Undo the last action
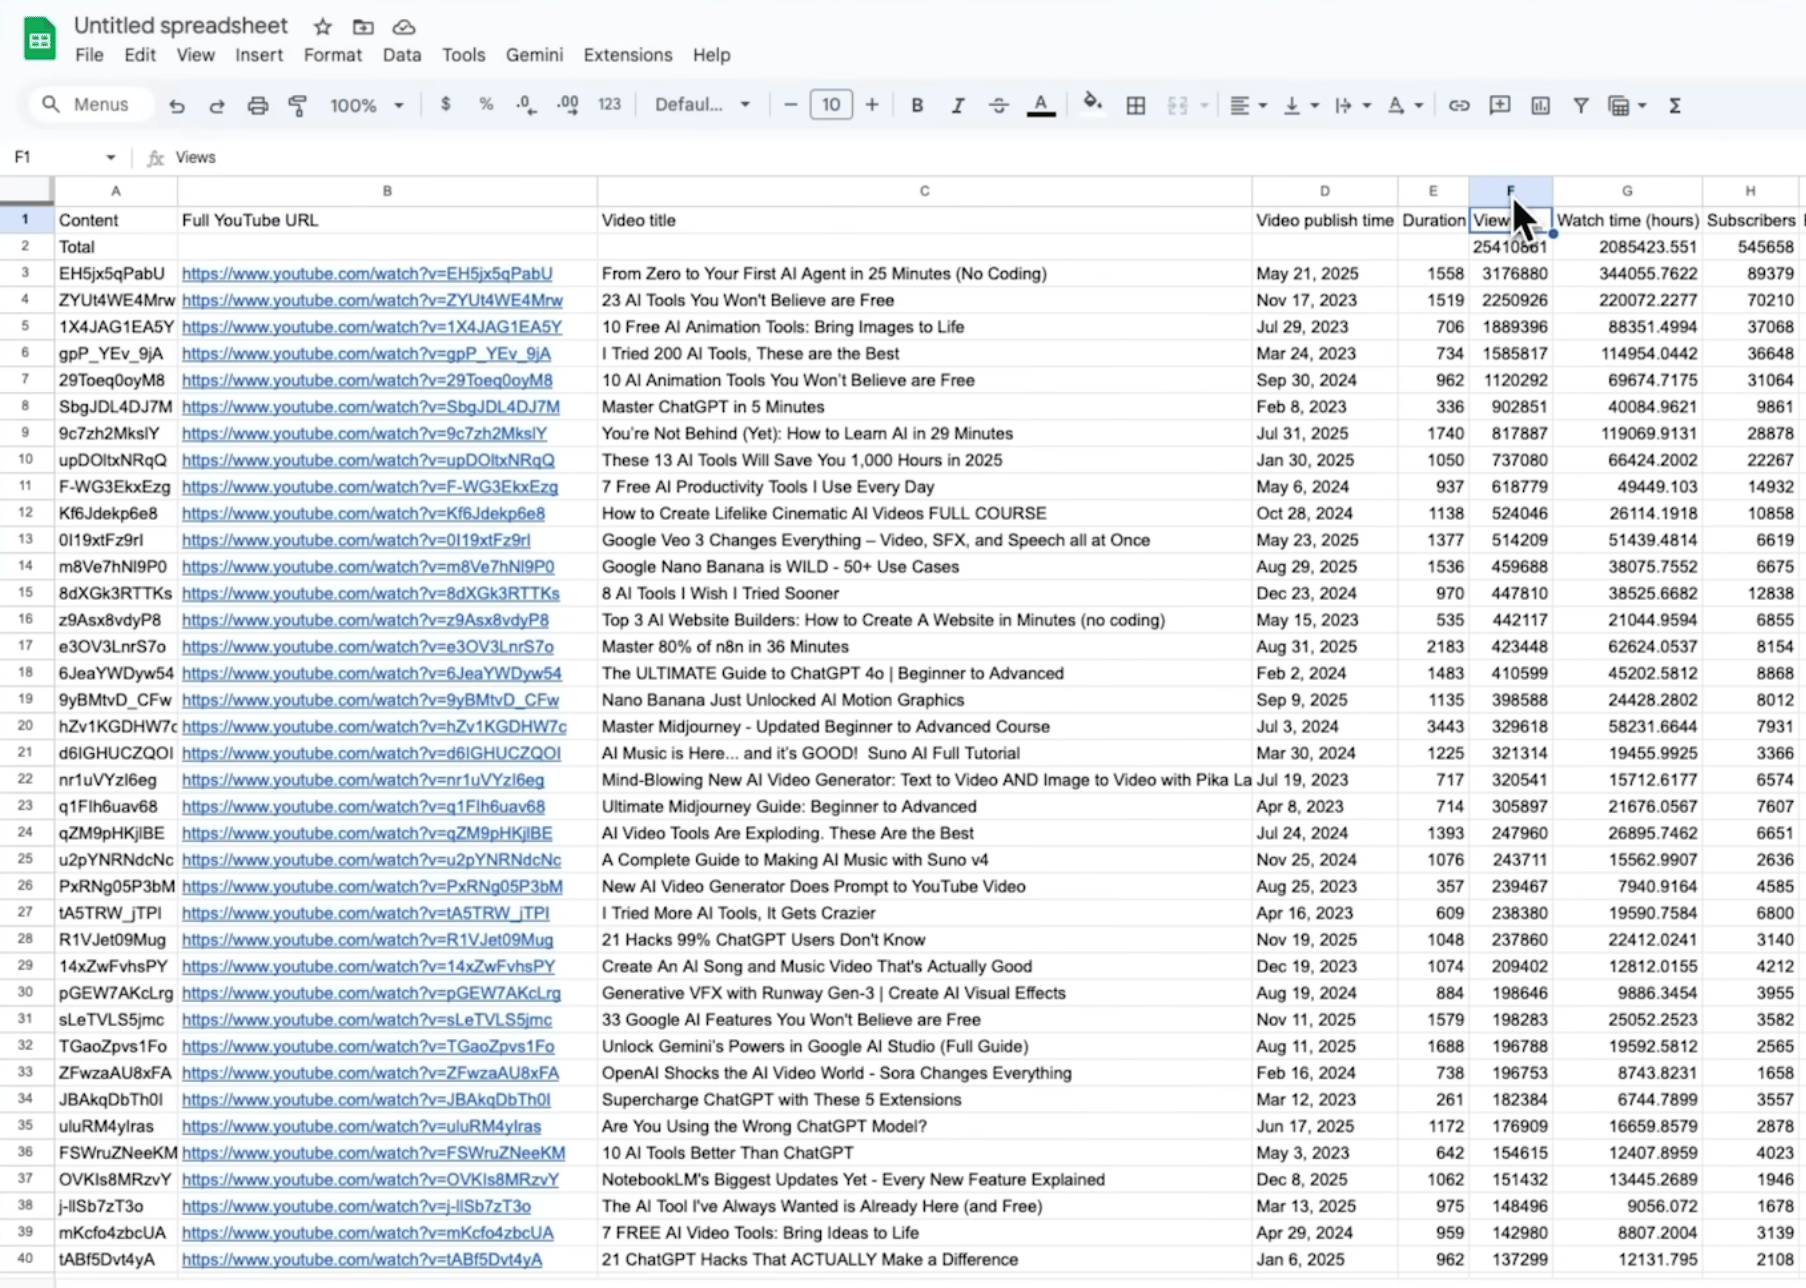 [177, 105]
